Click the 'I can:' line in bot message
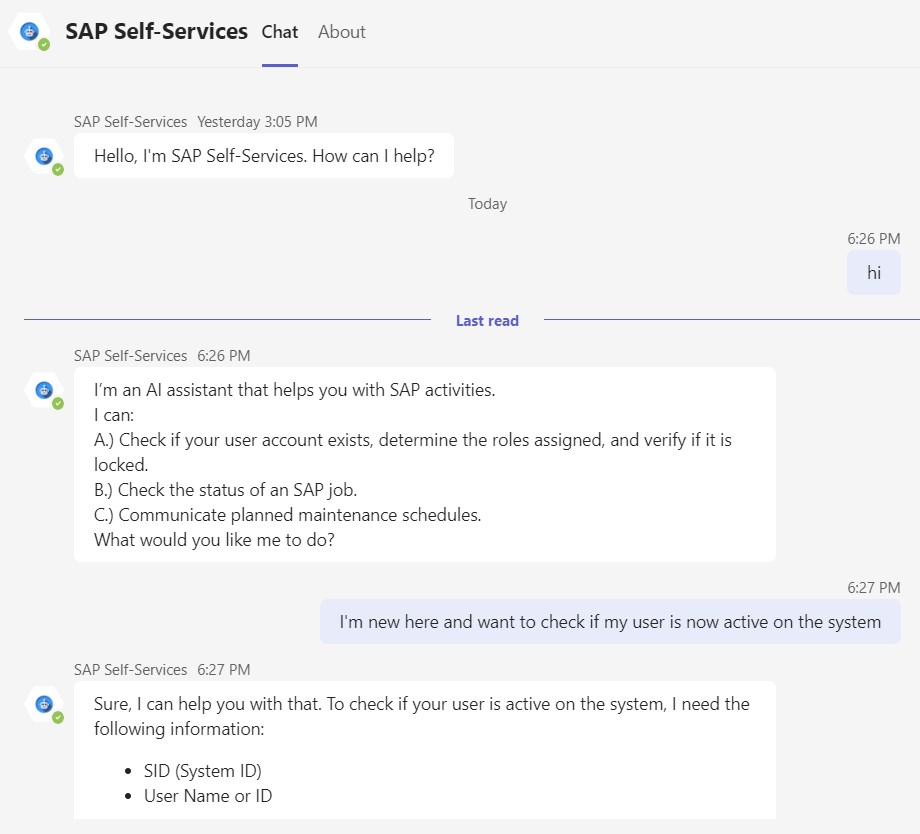Screen dimensions: 920x834 coord(114,415)
